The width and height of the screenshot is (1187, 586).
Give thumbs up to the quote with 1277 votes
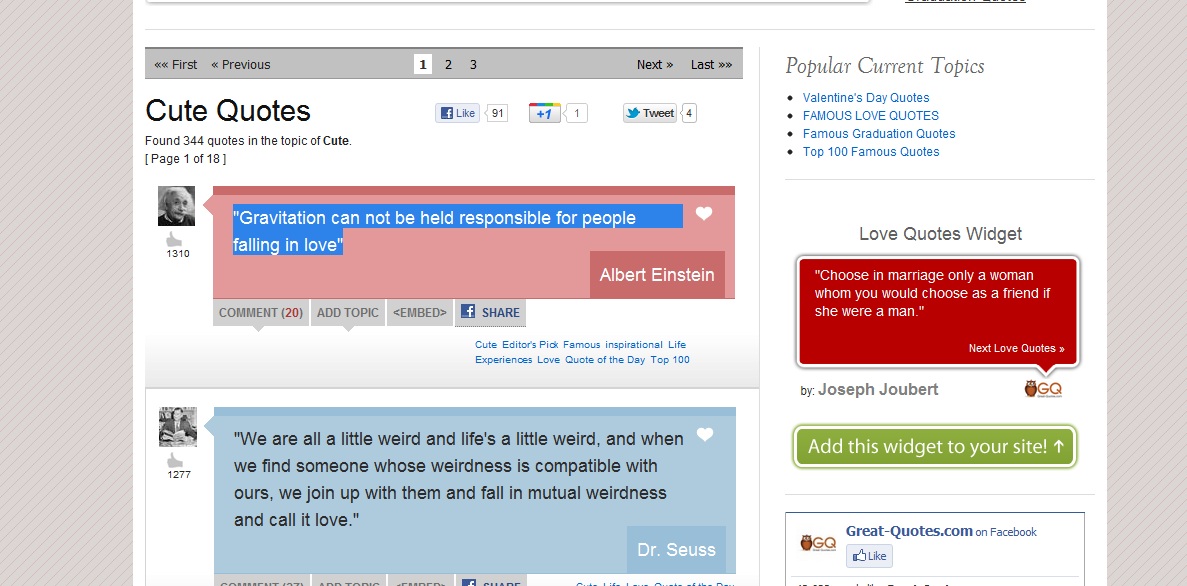click(175, 460)
